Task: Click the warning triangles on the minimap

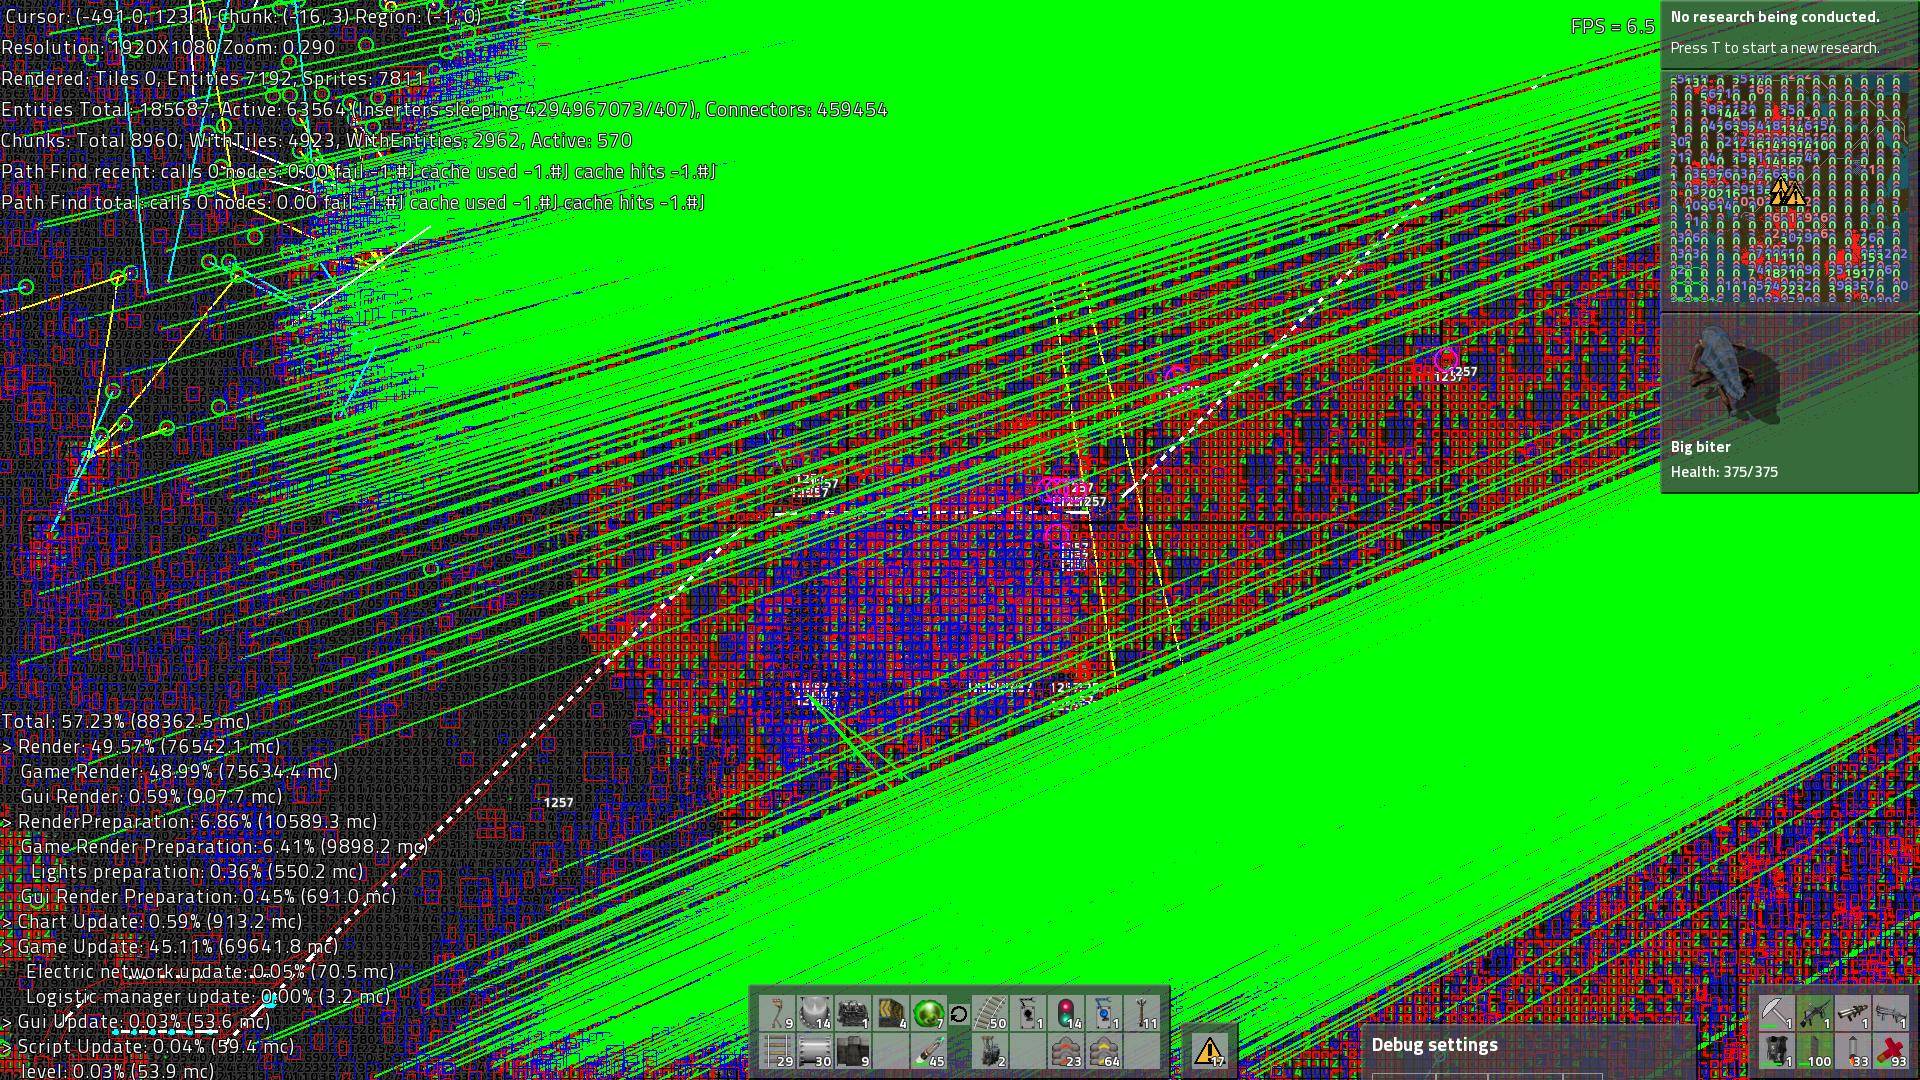Action: coord(1787,192)
